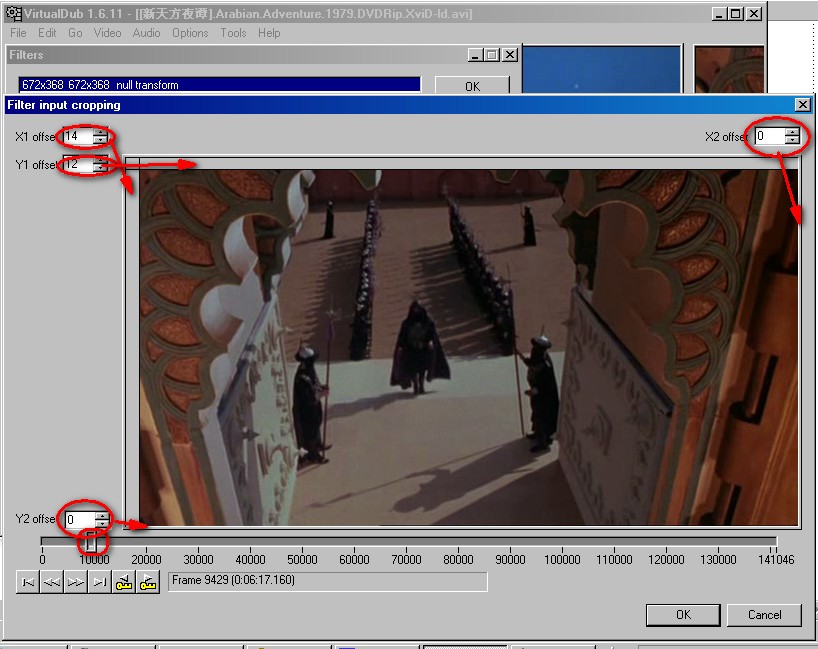Click inside the Y2 offset field
Viewport: 818px width, 649px height.
pyautogui.click(x=80, y=519)
